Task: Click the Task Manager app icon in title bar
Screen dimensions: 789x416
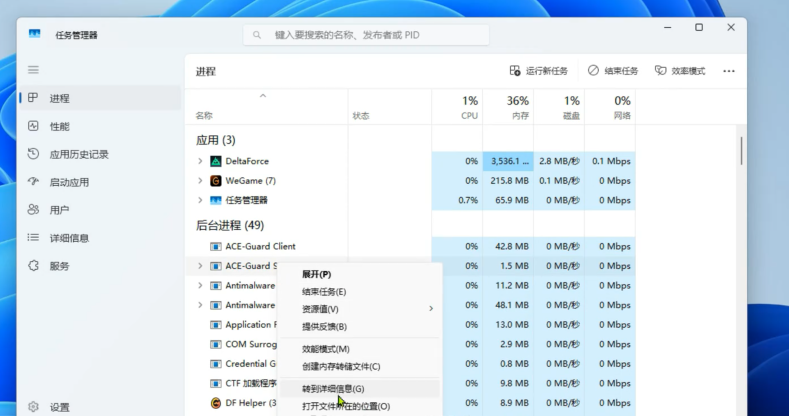Action: coord(35,34)
